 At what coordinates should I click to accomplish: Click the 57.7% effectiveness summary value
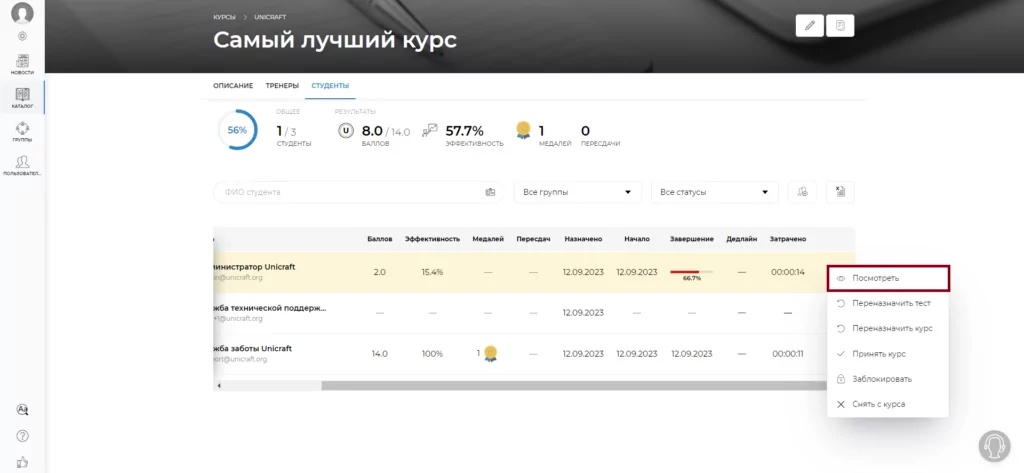coord(464,131)
